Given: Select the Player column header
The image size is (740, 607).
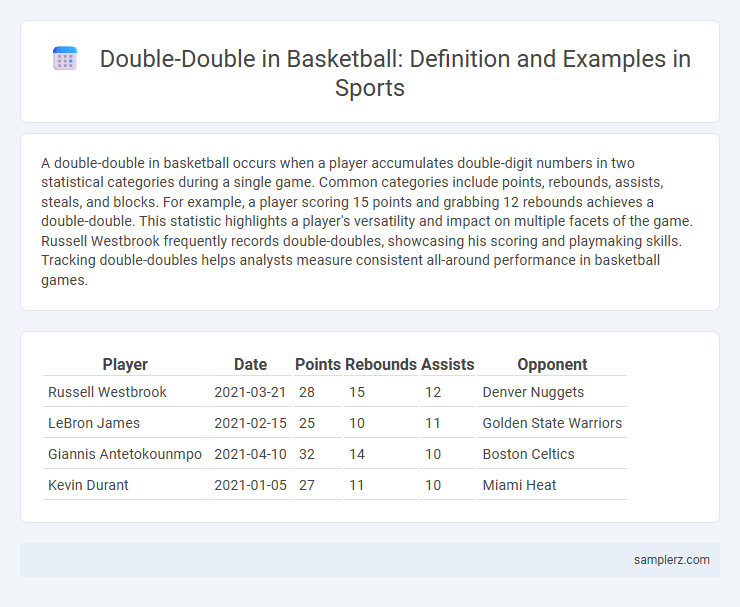Looking at the screenshot, I should pos(125,364).
